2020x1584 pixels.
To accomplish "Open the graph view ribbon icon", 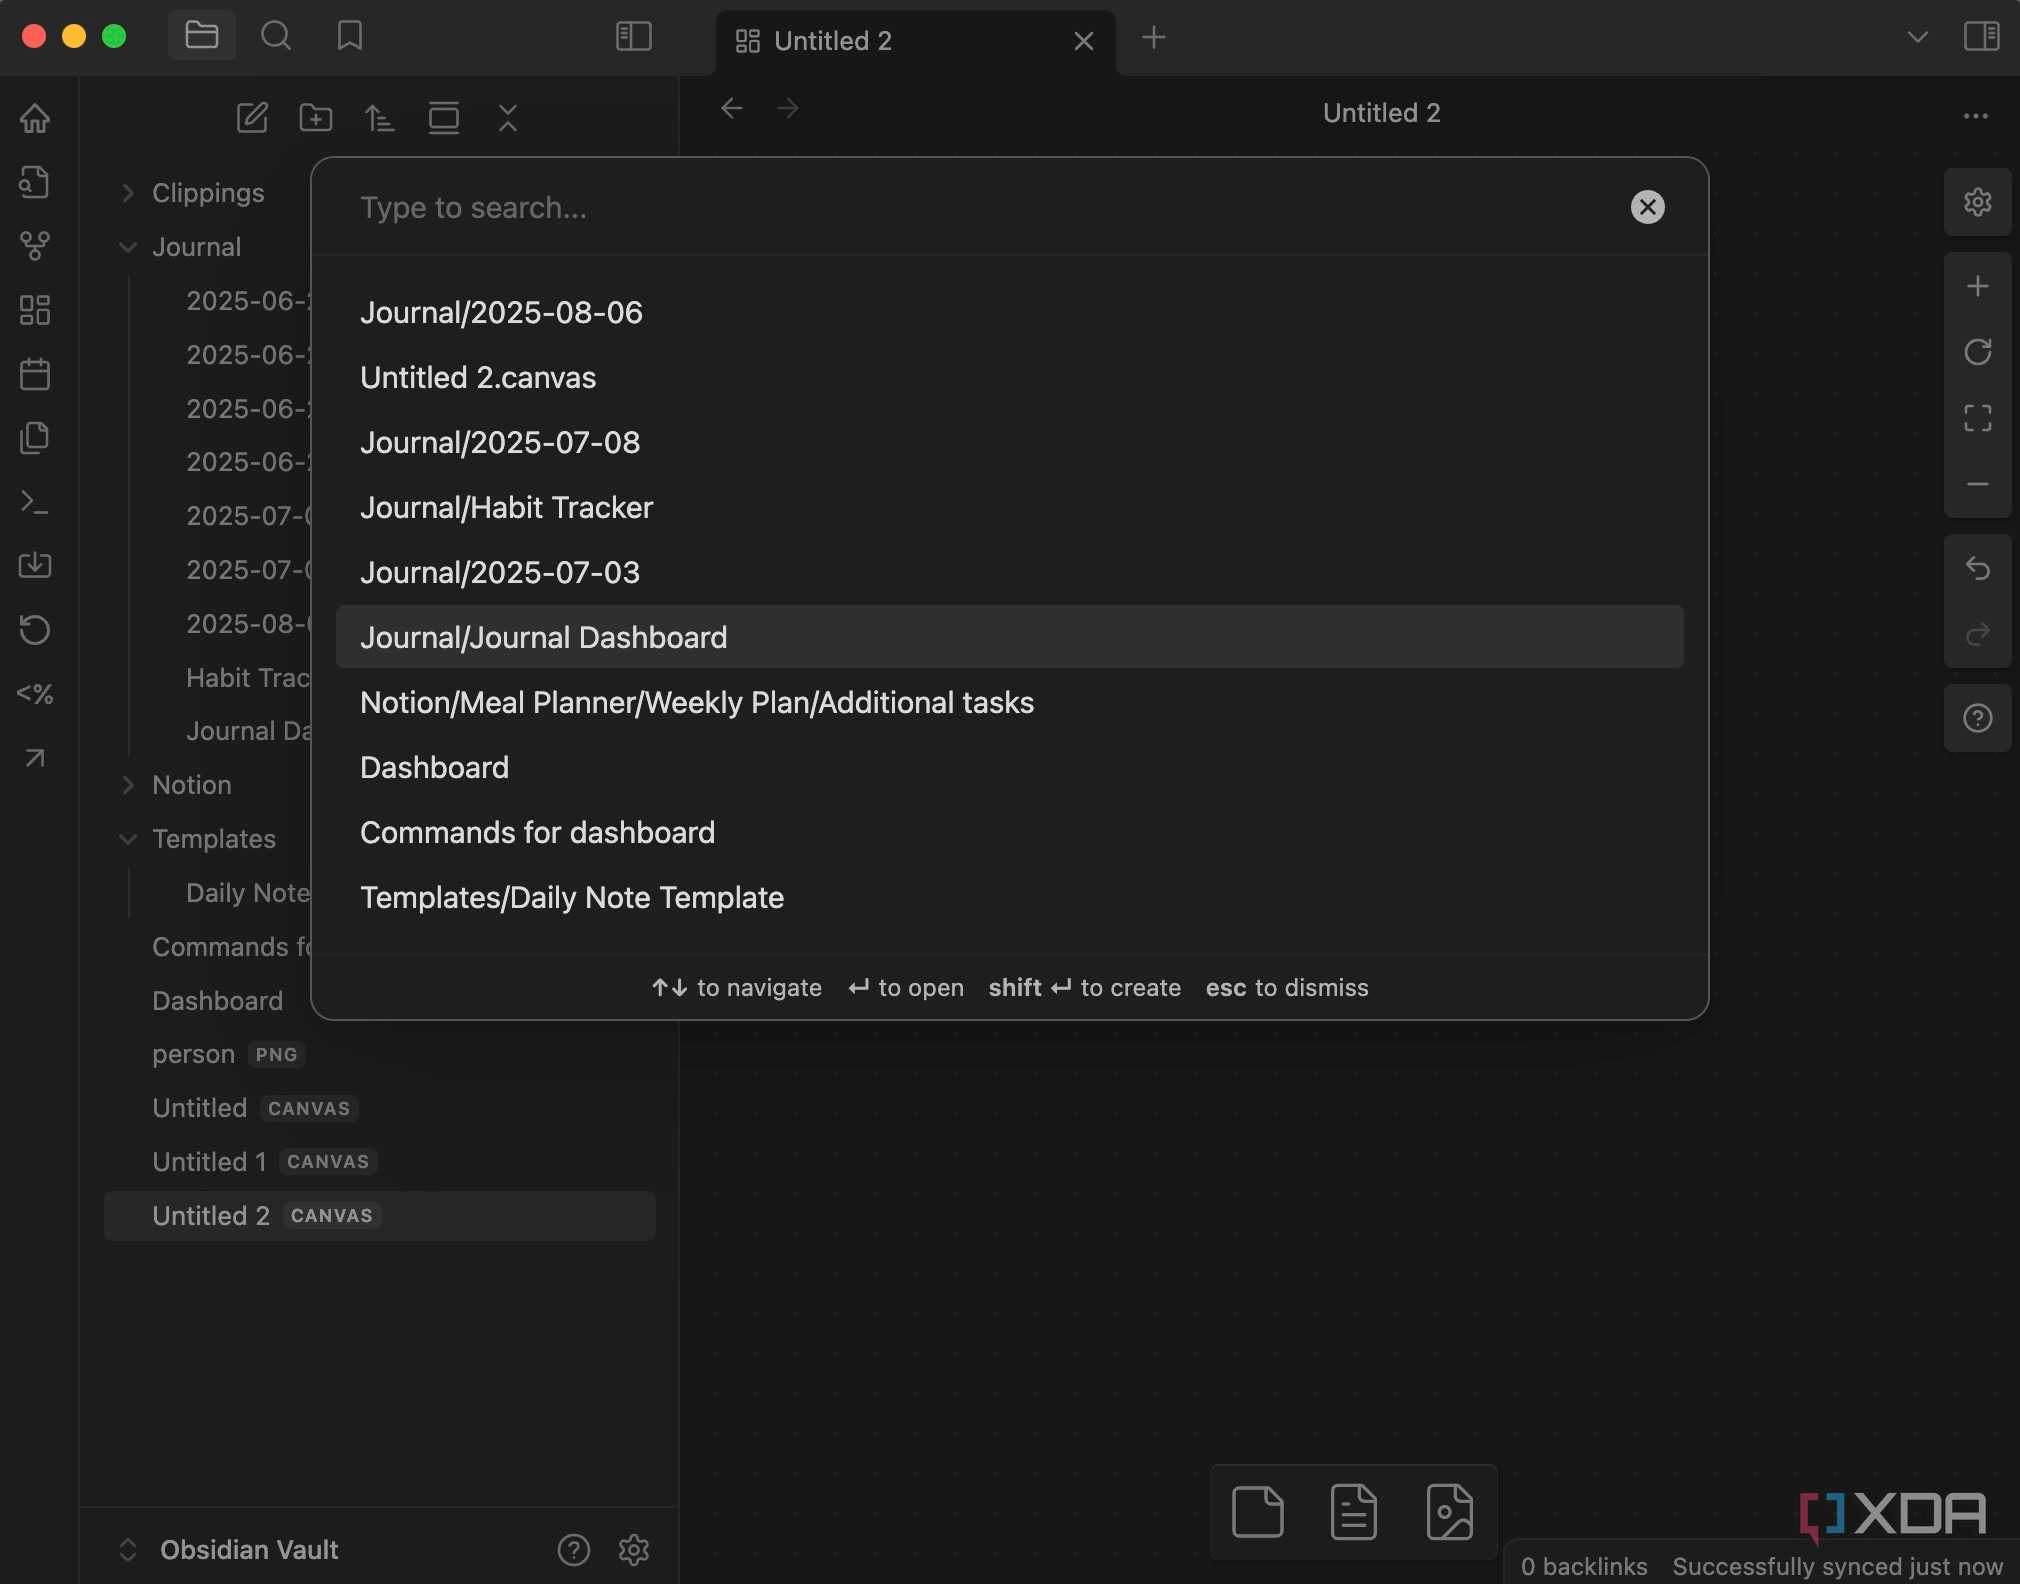I will [x=35, y=246].
